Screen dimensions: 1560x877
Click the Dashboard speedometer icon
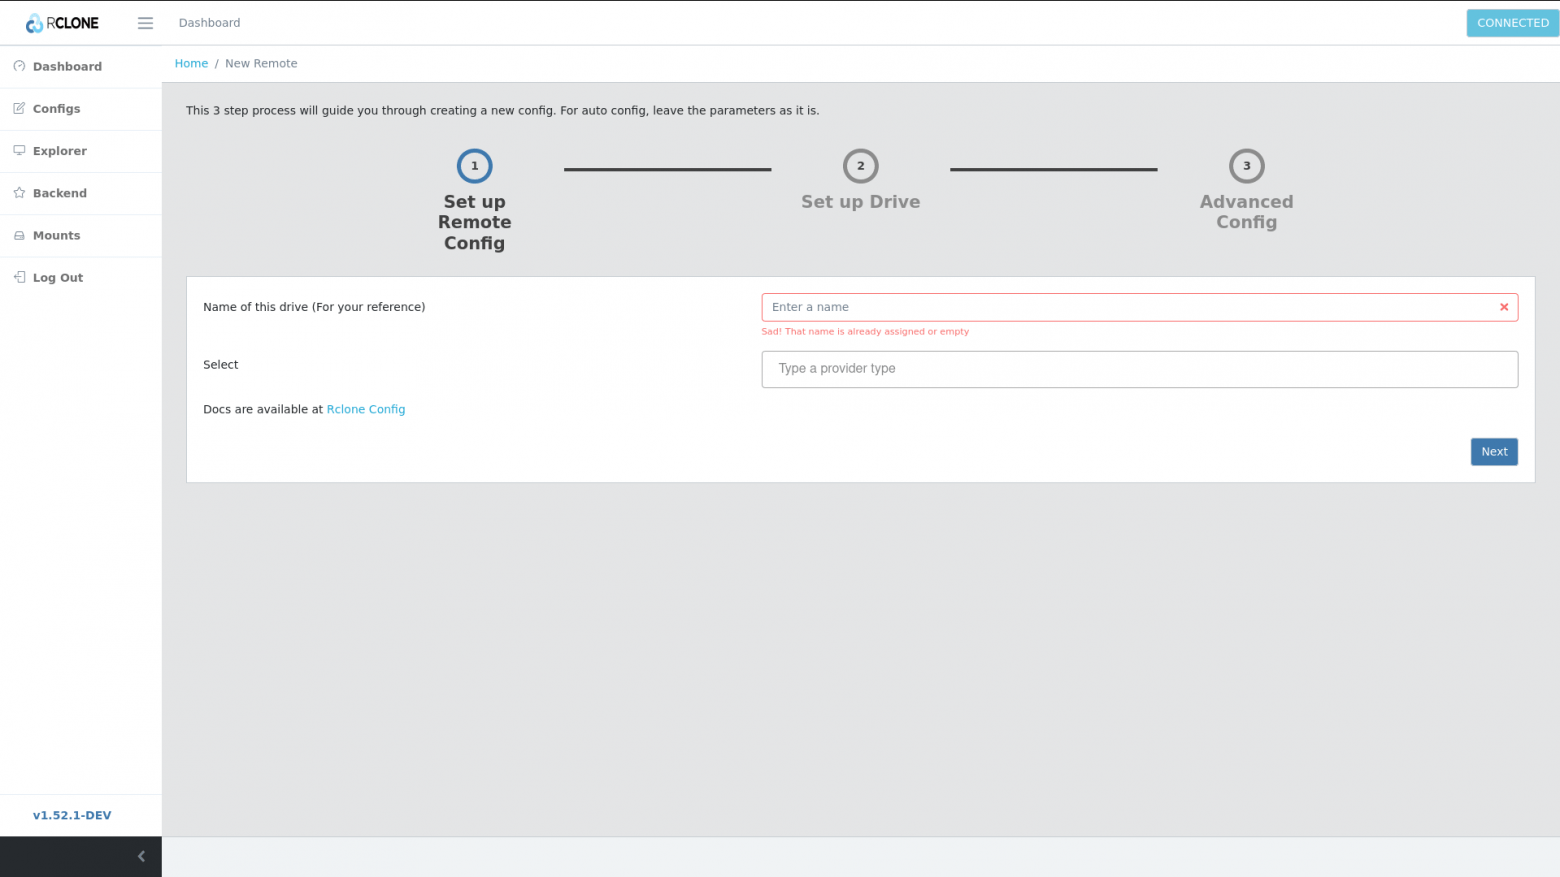(19, 66)
